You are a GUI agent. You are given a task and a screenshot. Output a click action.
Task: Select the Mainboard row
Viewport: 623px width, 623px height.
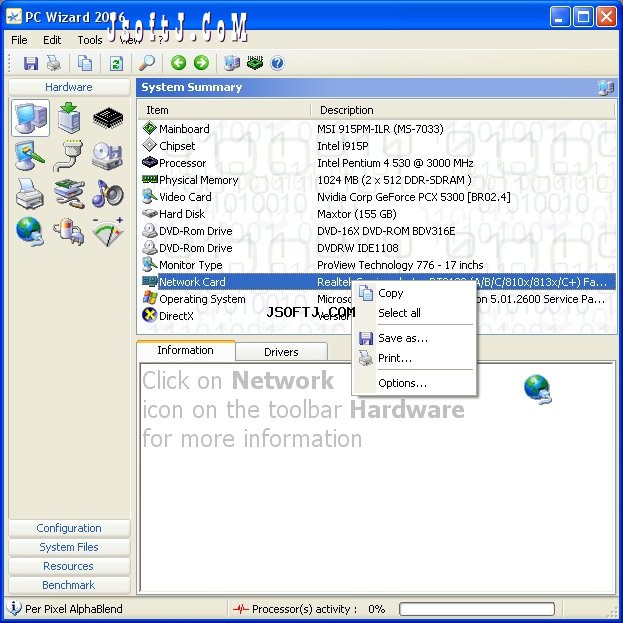pyautogui.click(x=377, y=129)
